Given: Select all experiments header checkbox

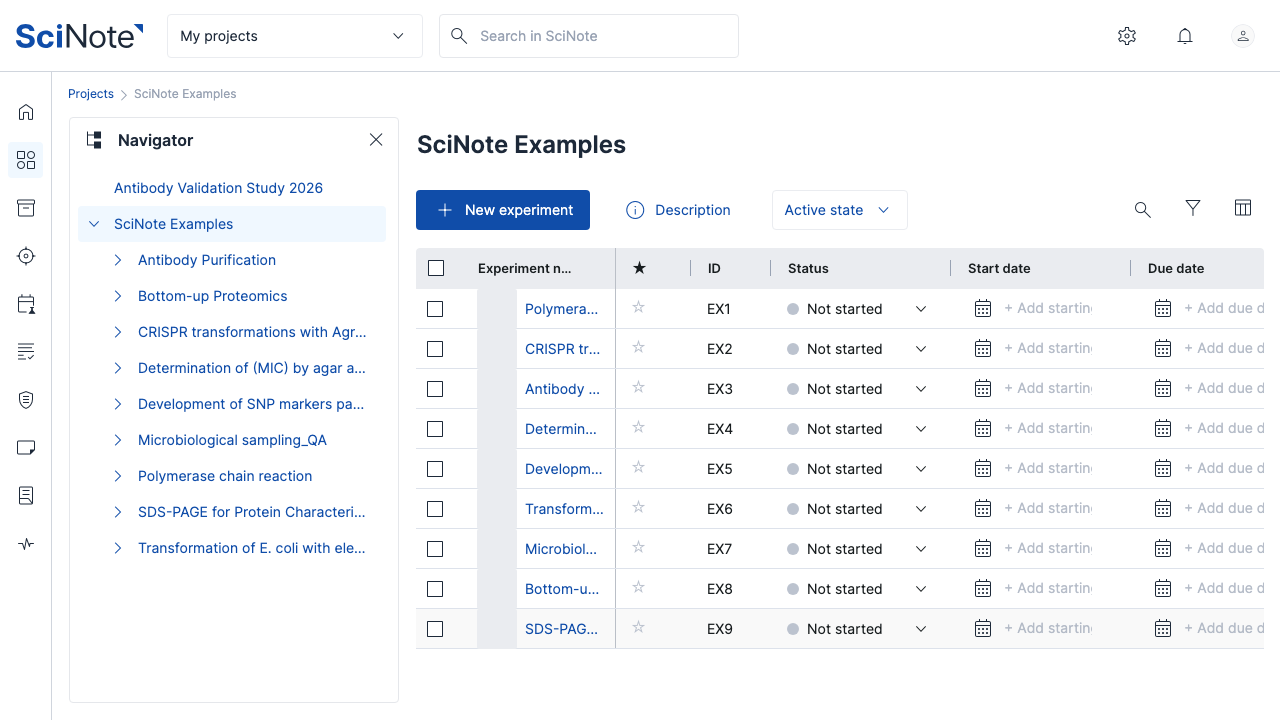Looking at the screenshot, I should [x=436, y=268].
